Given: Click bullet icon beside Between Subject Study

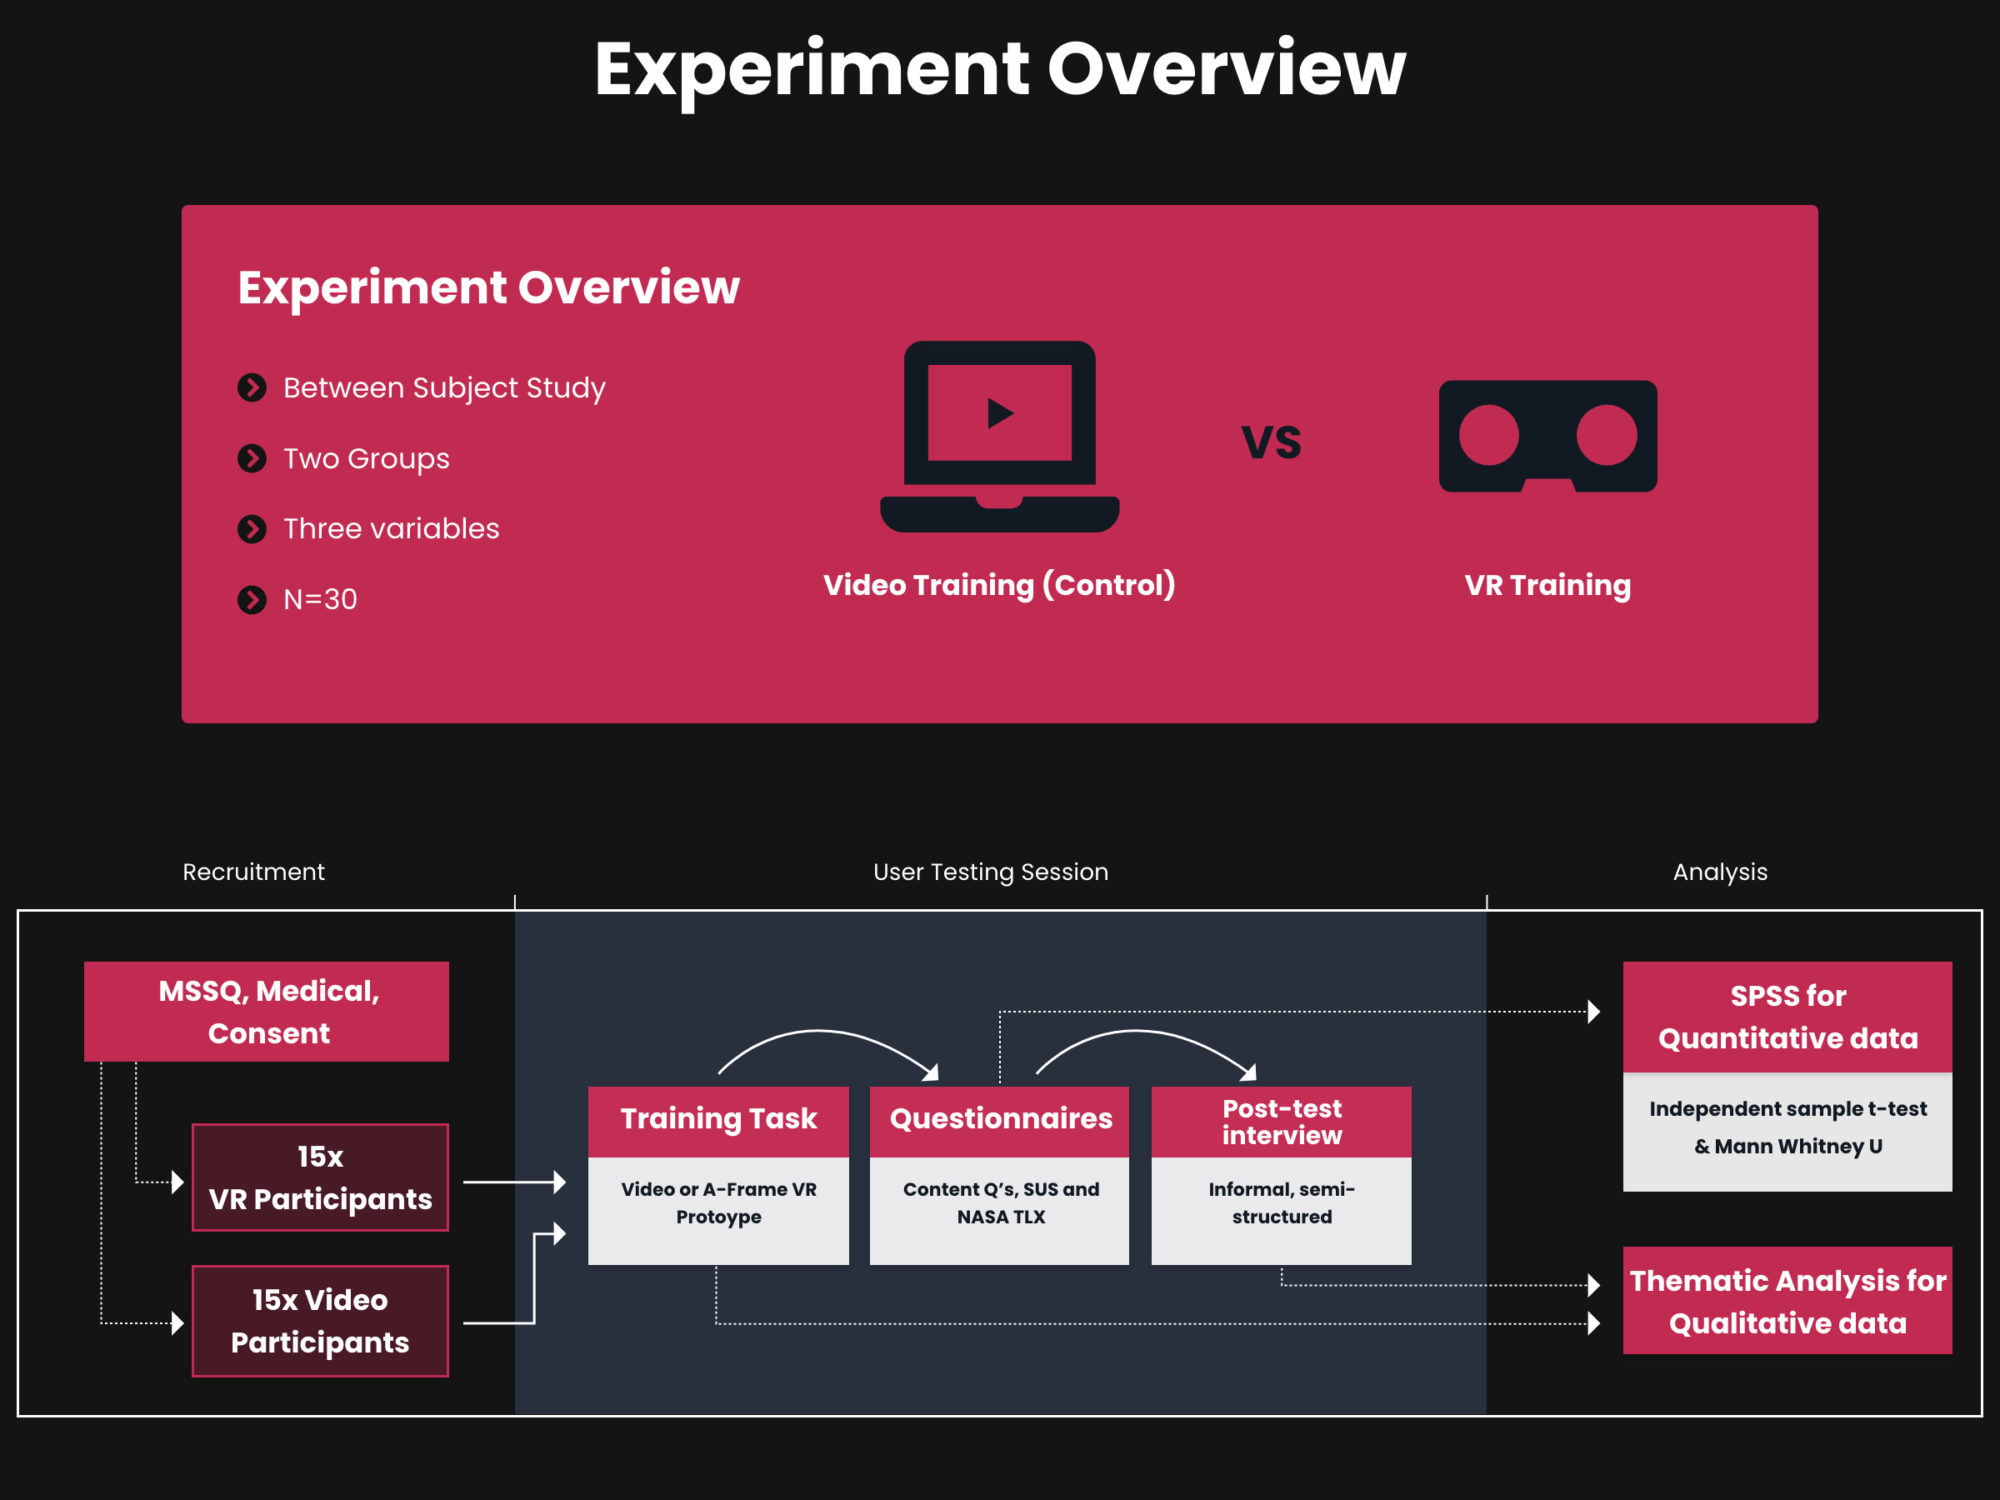Looking at the screenshot, I should pyautogui.click(x=252, y=387).
